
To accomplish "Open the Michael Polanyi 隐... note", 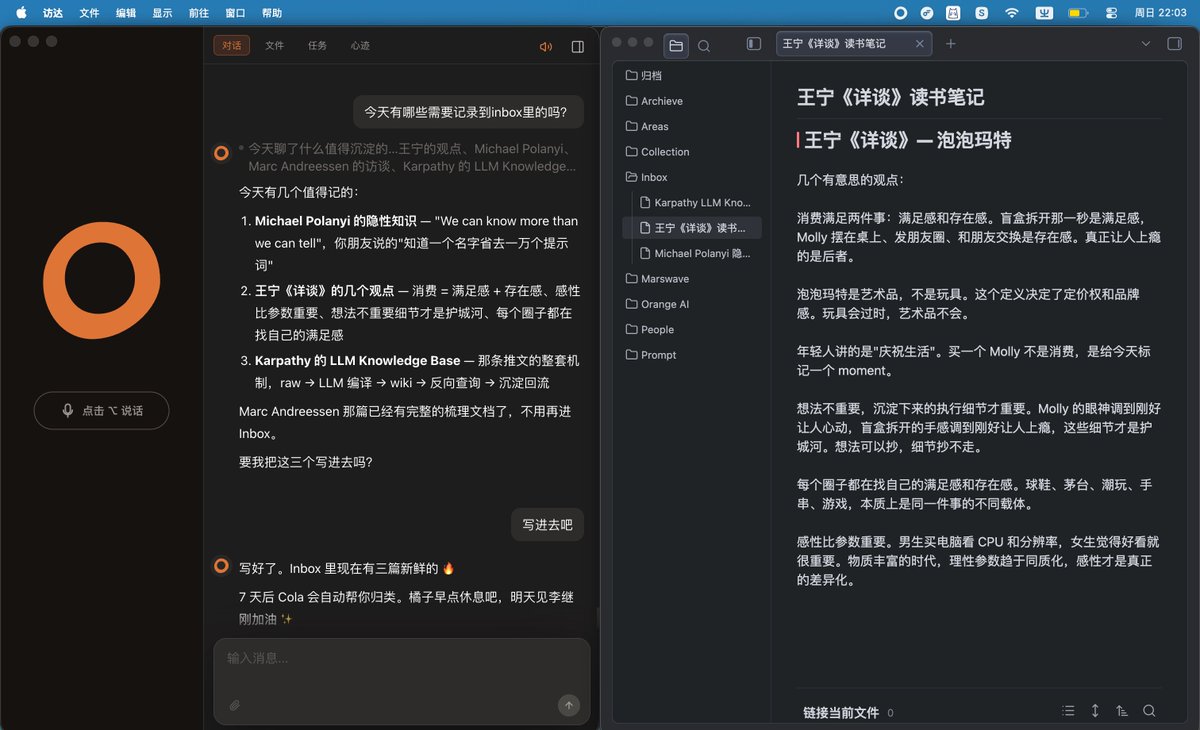I will coord(697,254).
